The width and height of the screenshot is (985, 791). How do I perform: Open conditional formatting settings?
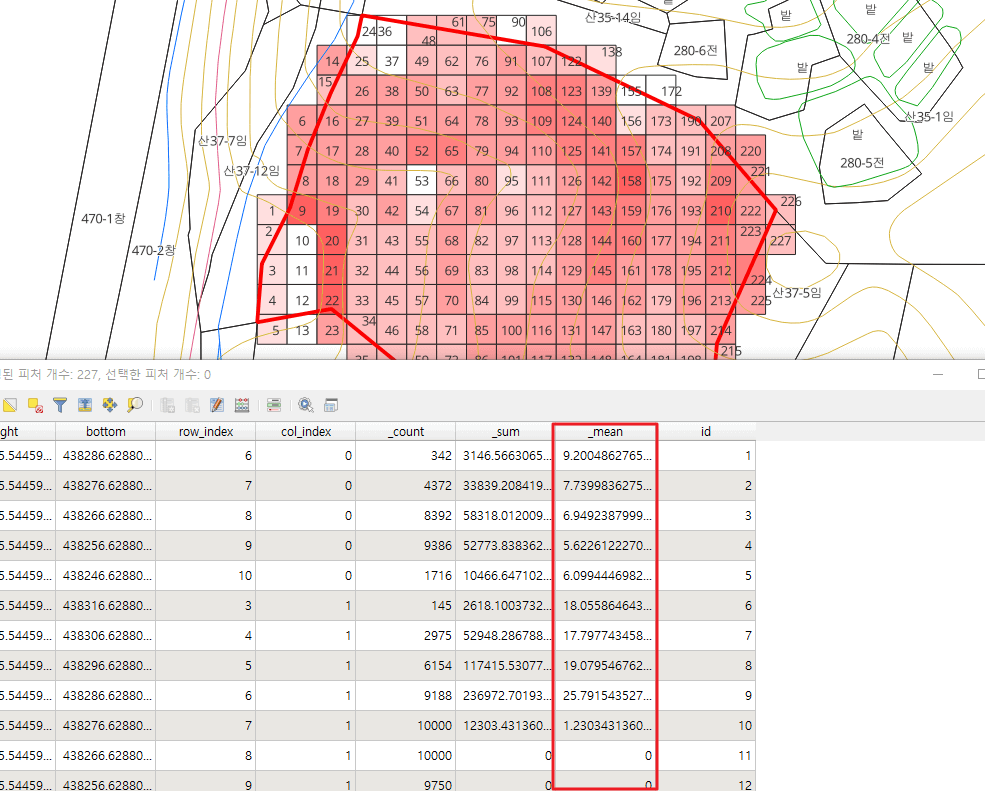pyautogui.click(x=274, y=404)
